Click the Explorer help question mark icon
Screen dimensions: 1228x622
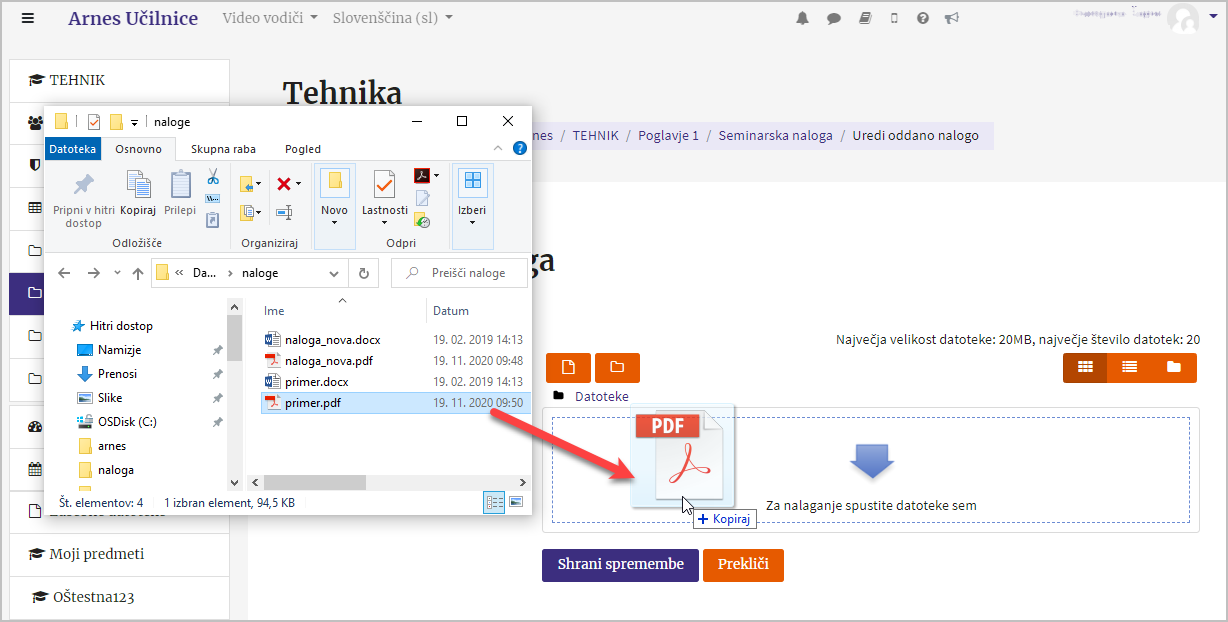click(520, 148)
